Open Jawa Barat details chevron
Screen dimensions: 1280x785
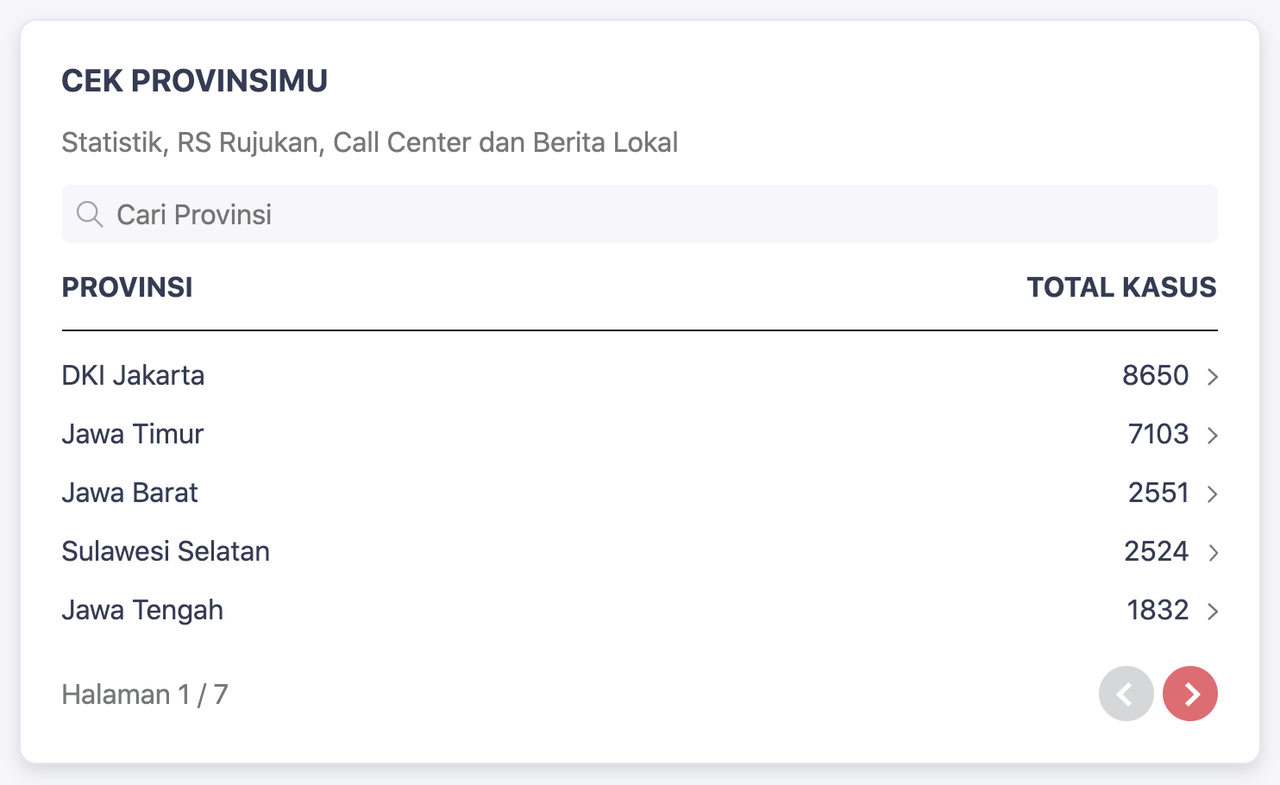pyautogui.click(x=1212, y=494)
